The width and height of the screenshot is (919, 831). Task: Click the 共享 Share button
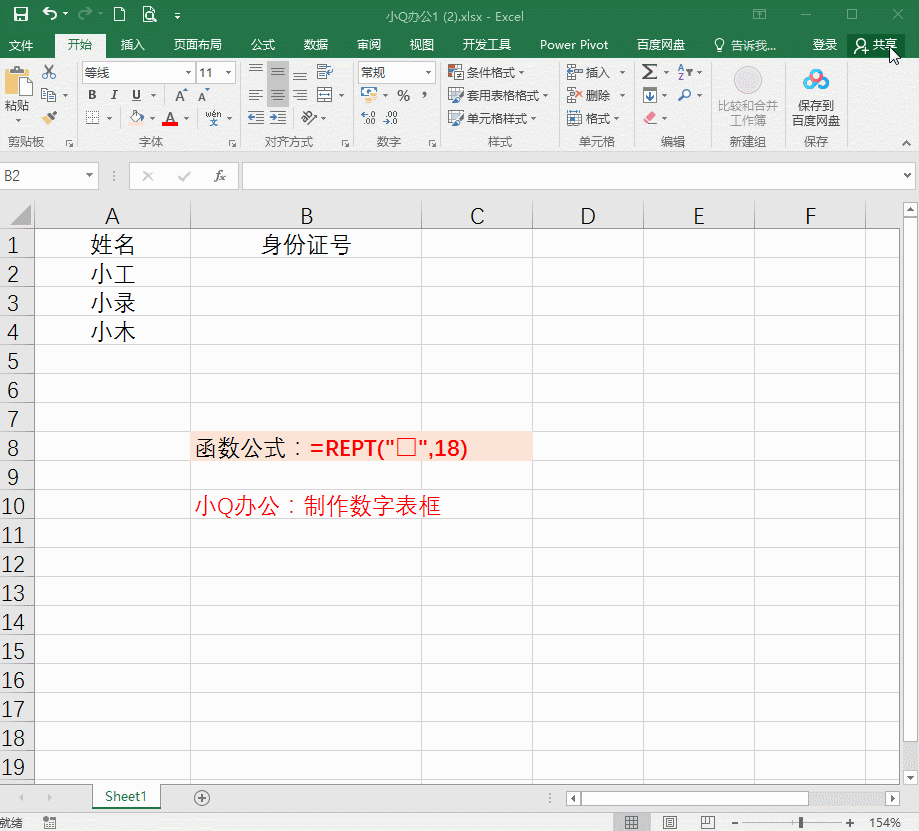(x=876, y=45)
